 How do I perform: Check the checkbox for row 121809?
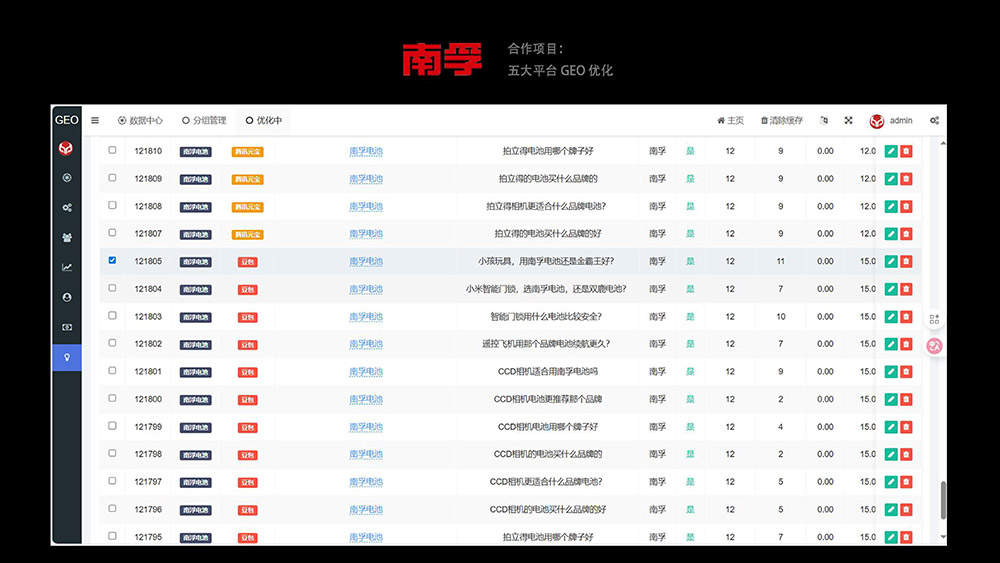pos(112,178)
